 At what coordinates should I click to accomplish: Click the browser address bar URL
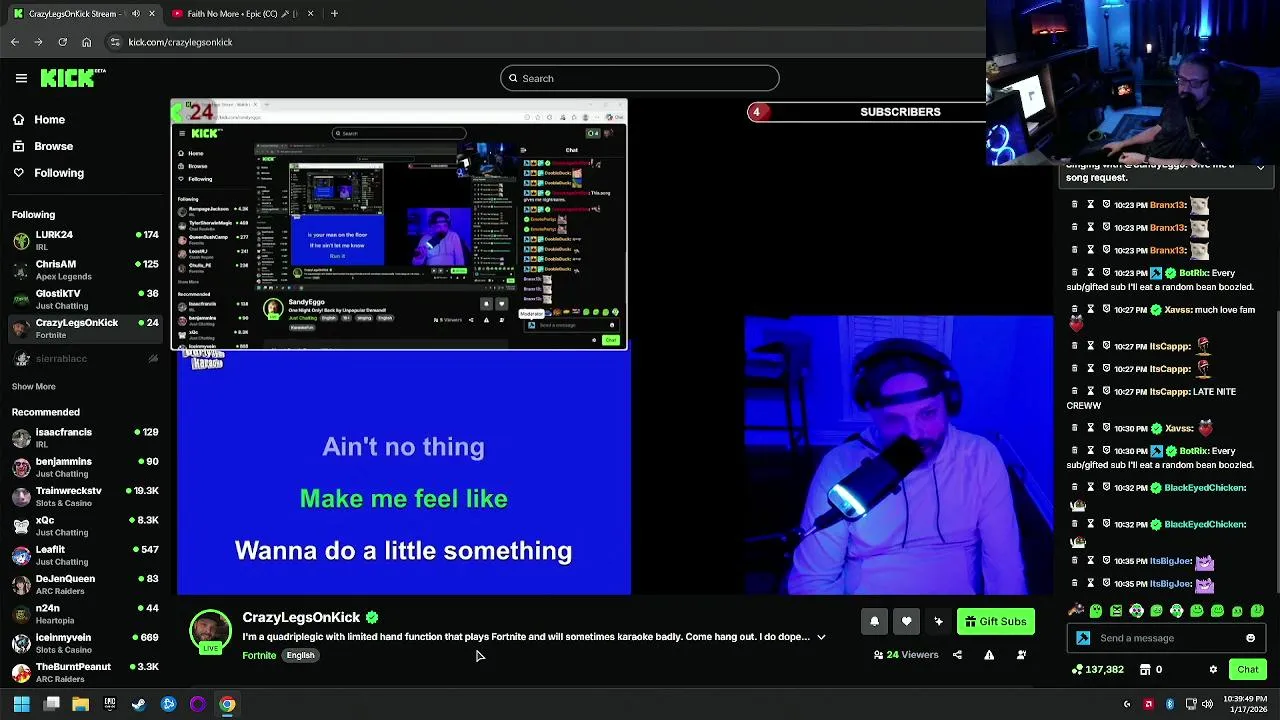[180, 42]
